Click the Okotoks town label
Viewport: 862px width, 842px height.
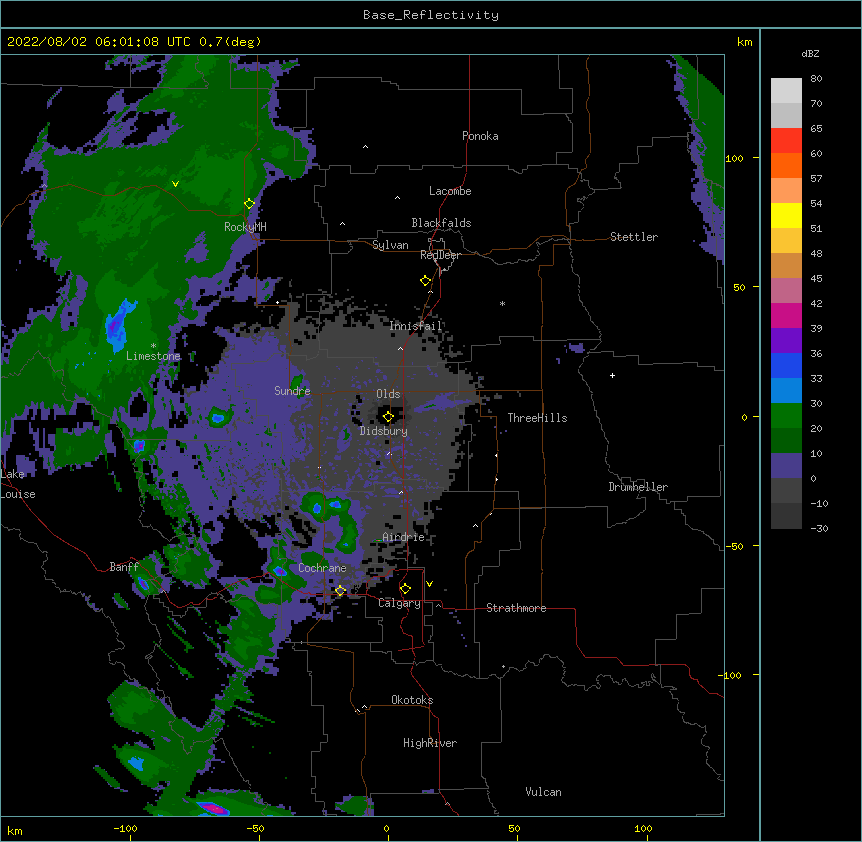pos(412,700)
